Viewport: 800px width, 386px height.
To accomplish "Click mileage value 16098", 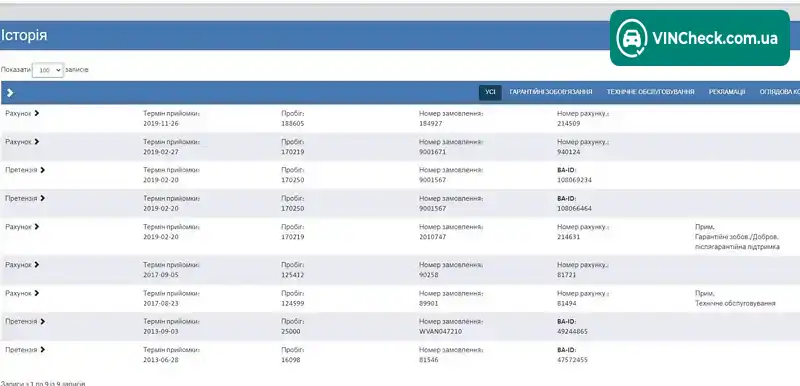I will [x=291, y=360].
